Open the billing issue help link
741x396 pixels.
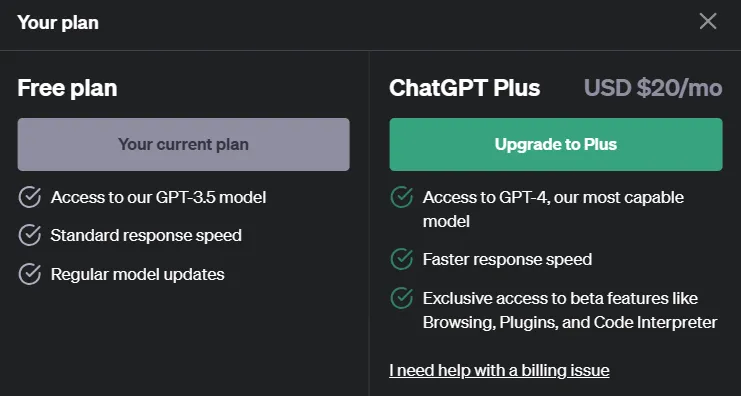pos(499,370)
